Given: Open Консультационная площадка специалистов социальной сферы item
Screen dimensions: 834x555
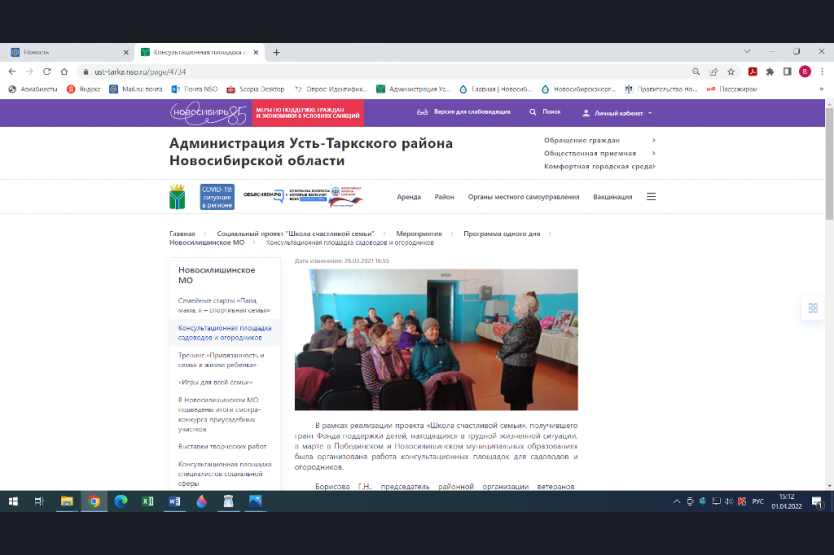Looking at the screenshot, I should 224,474.
